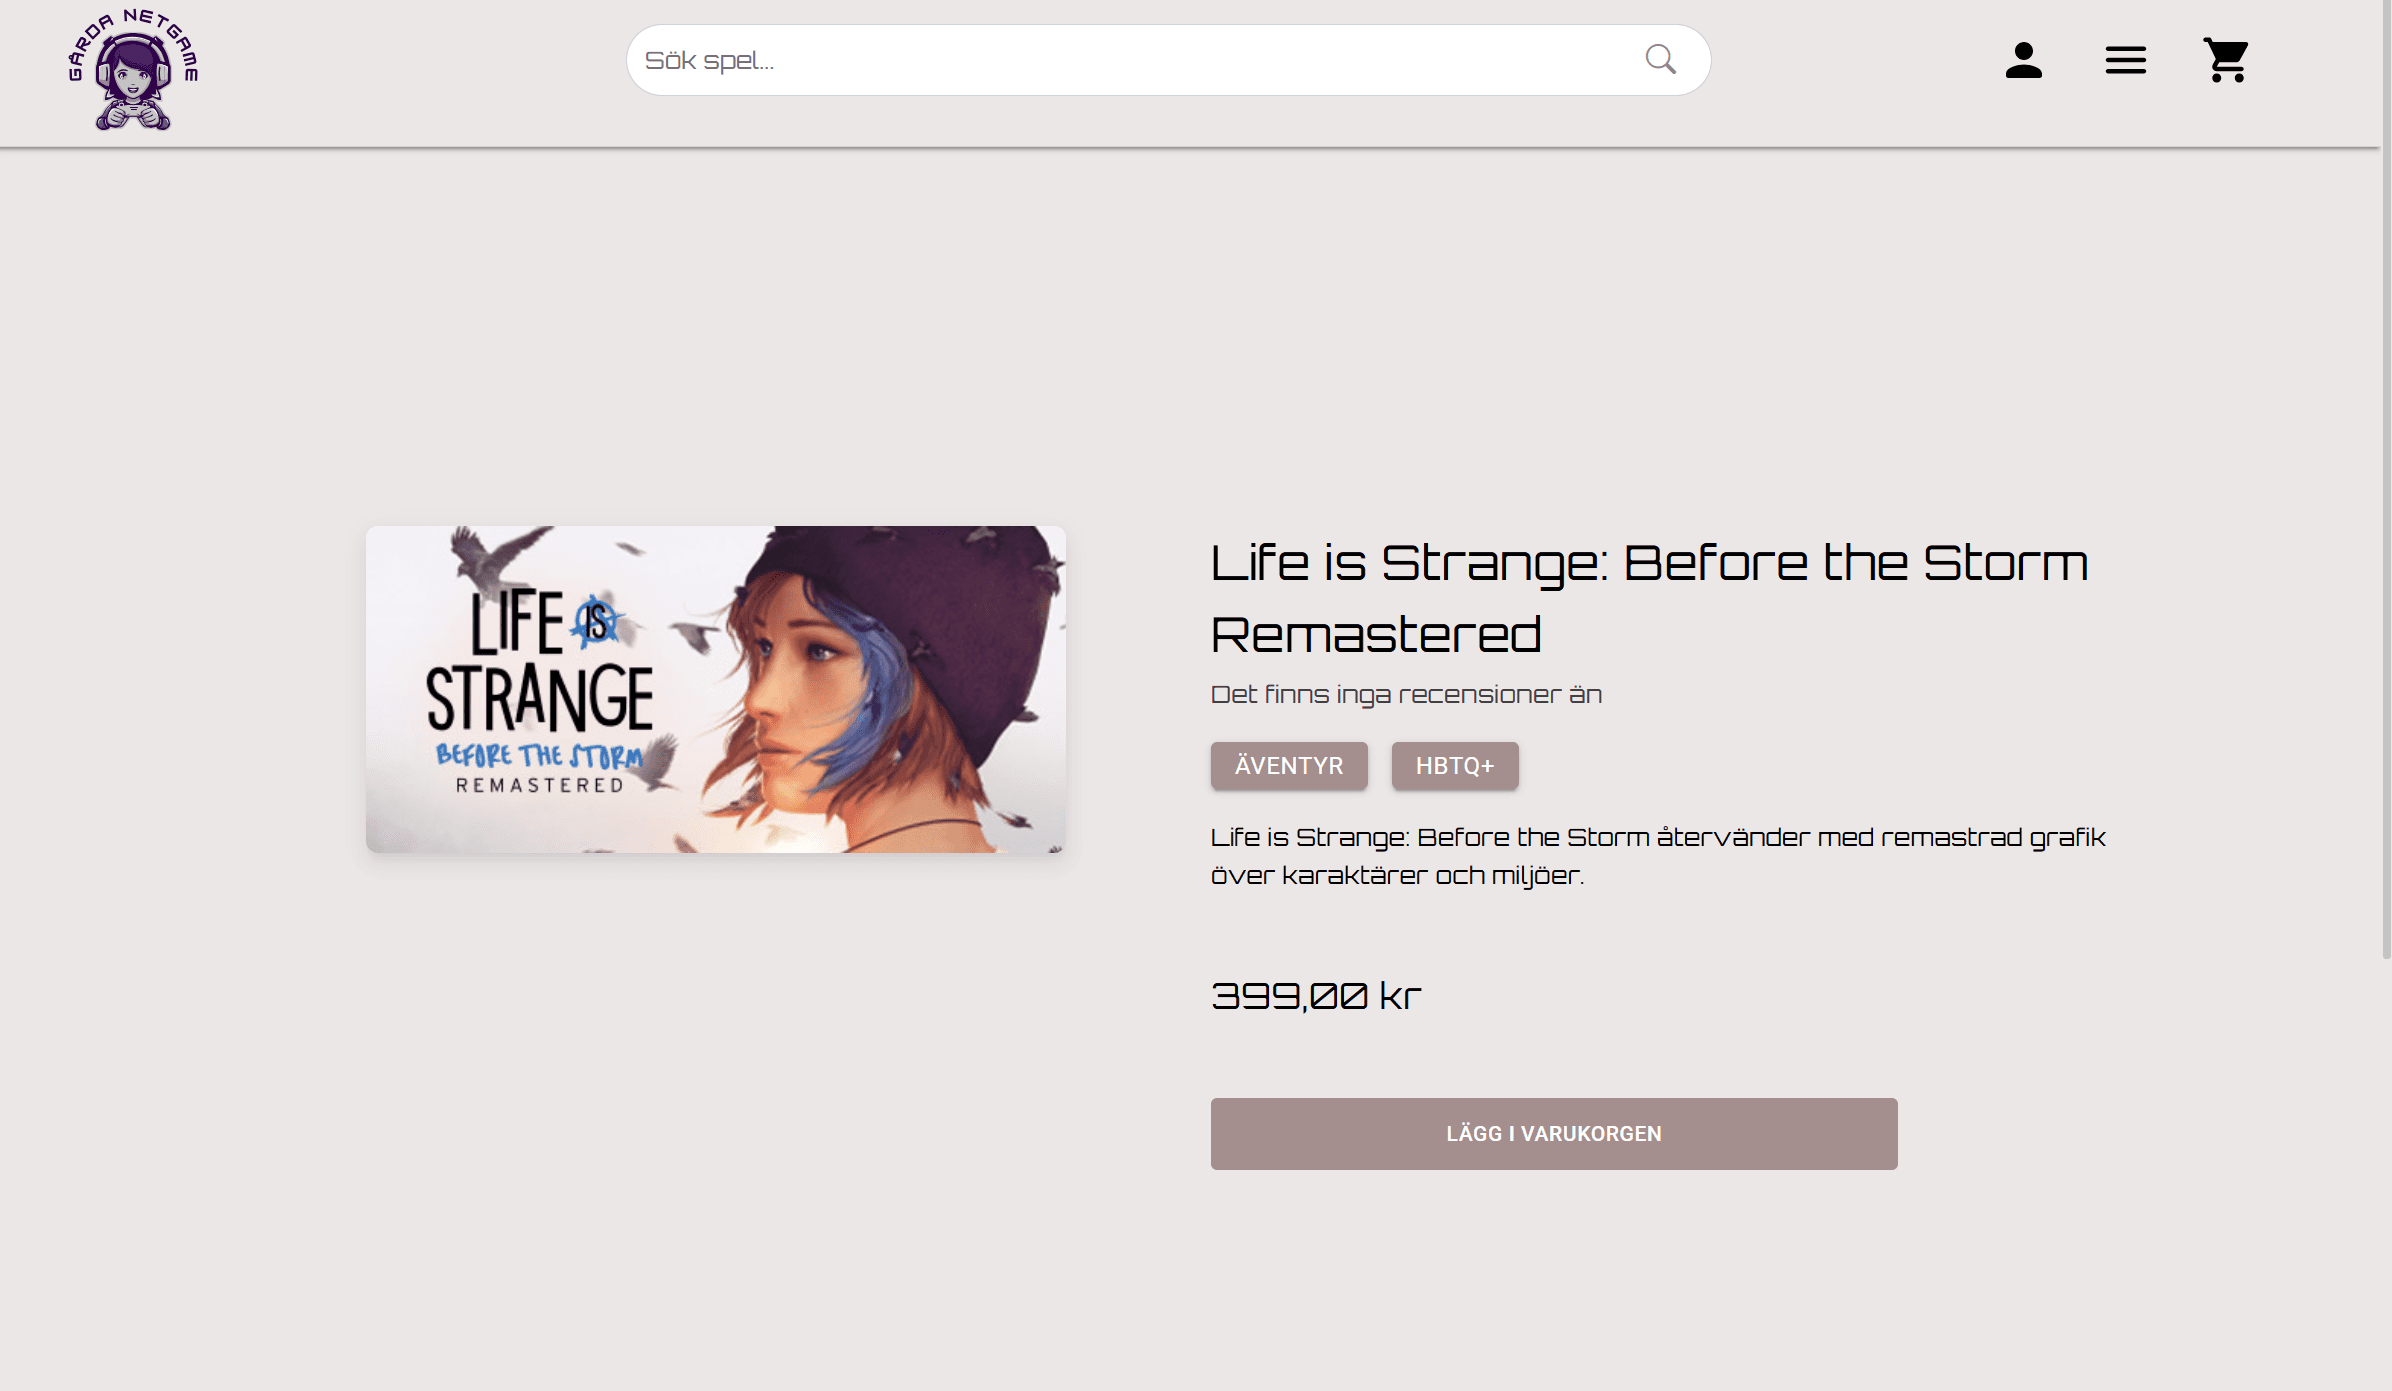Focus the 'Sök spel...' search field
Screen dimensions: 2392x1391
click(1168, 60)
